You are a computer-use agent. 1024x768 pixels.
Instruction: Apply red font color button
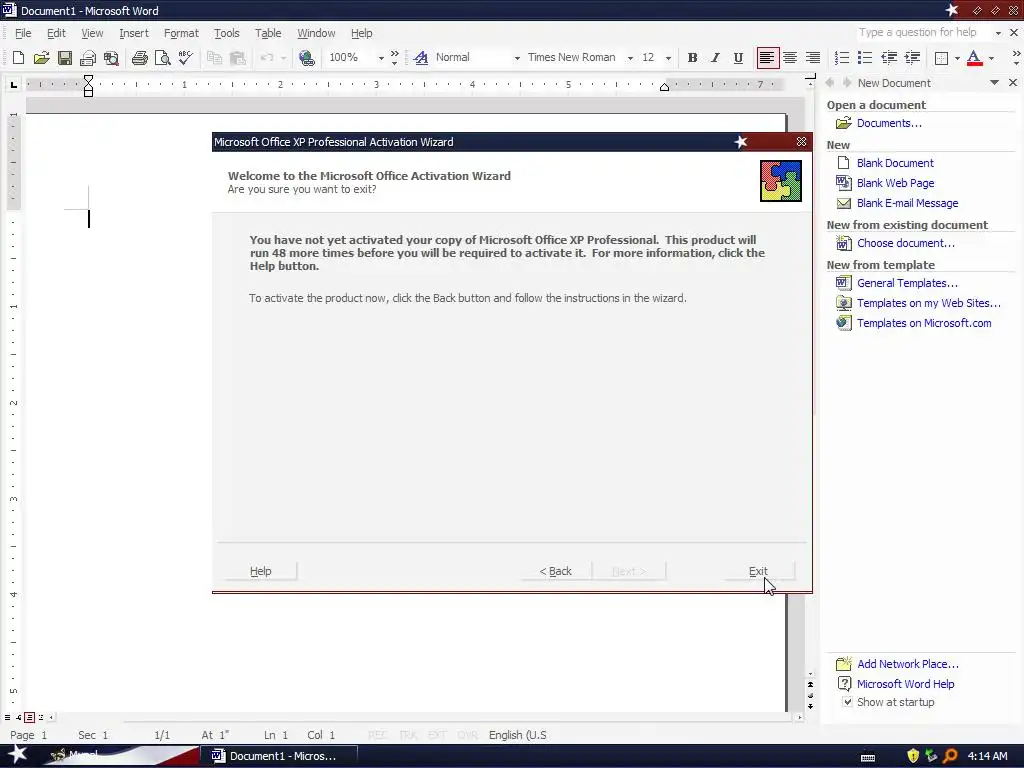(974, 57)
